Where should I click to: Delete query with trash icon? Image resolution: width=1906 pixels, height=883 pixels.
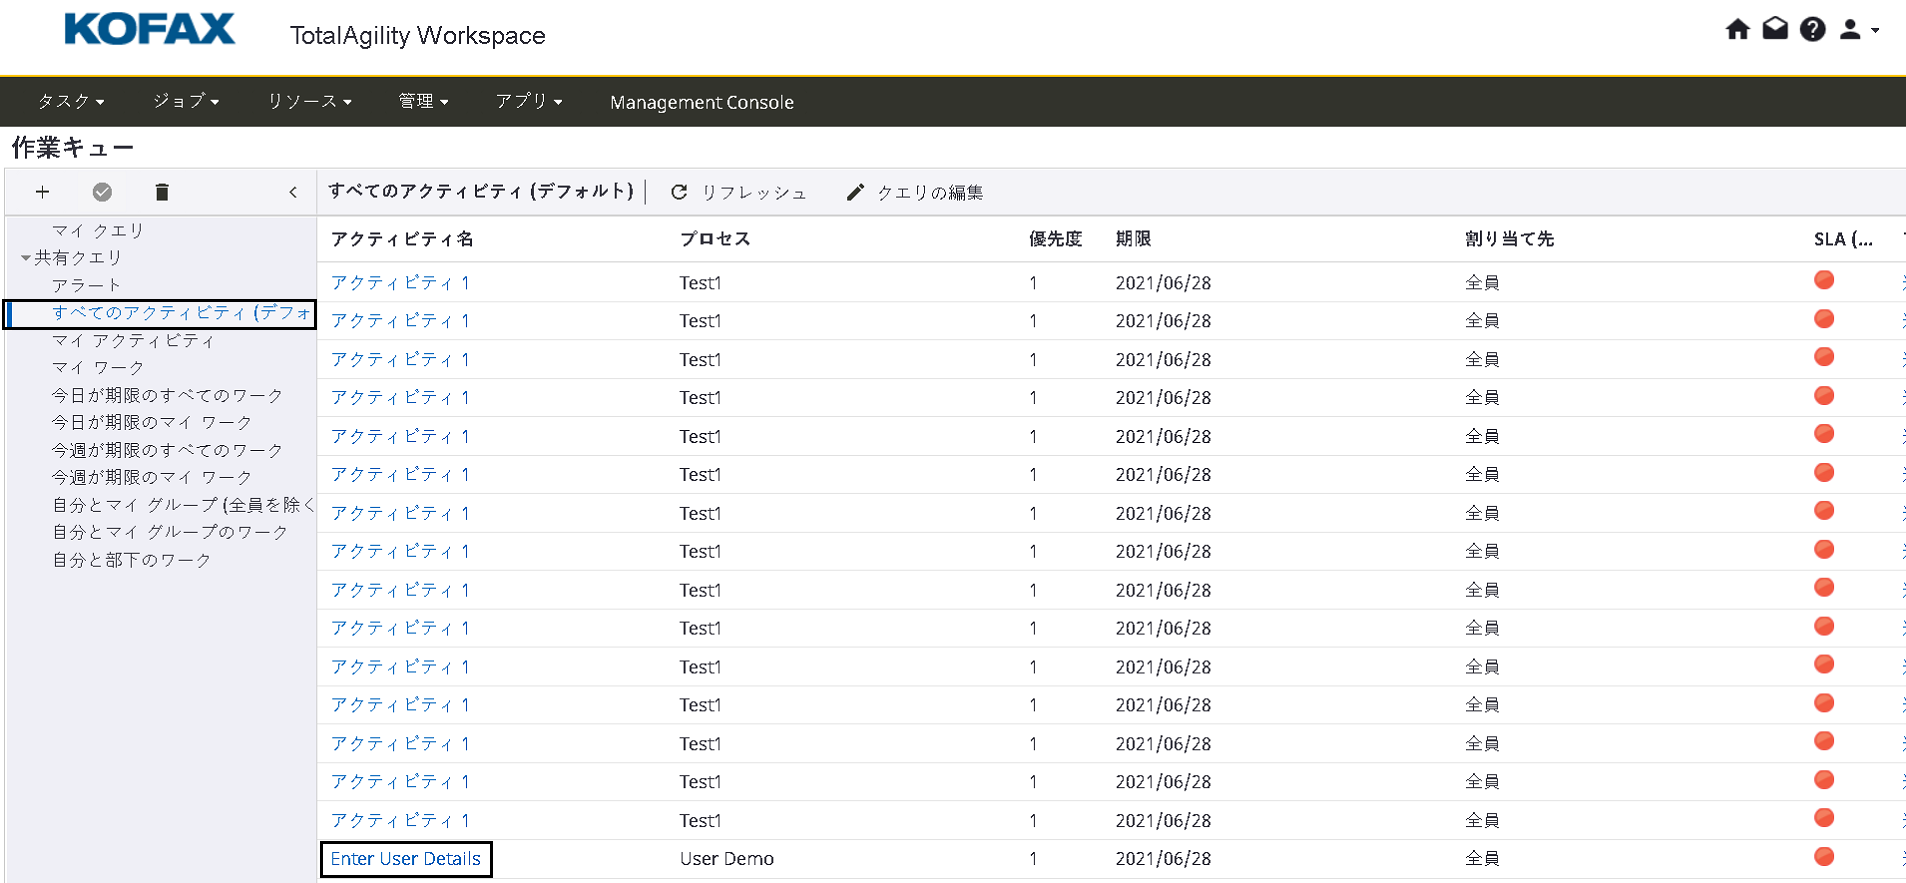tap(162, 192)
